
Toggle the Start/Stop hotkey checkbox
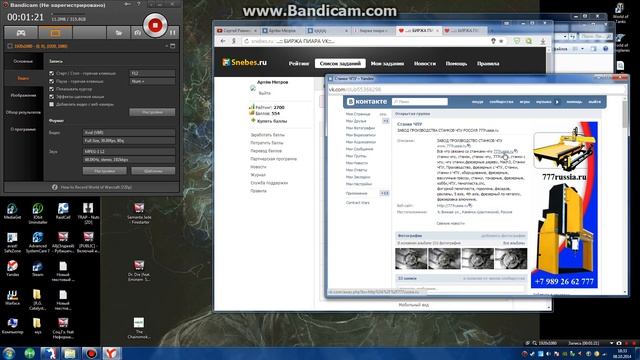[x=51, y=73]
